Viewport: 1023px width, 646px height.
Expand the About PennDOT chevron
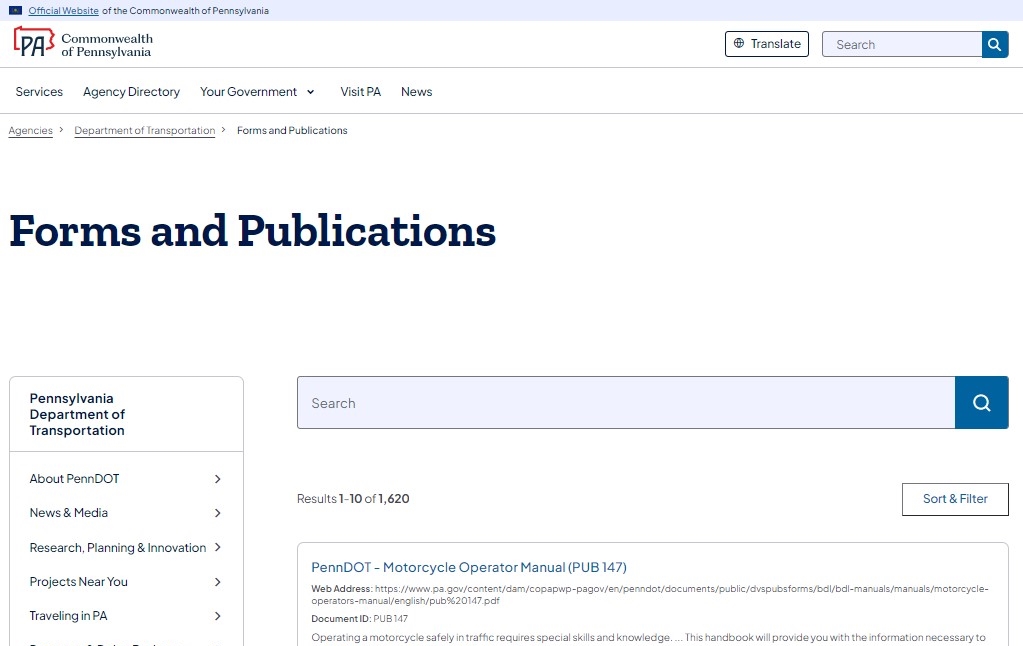(217, 479)
